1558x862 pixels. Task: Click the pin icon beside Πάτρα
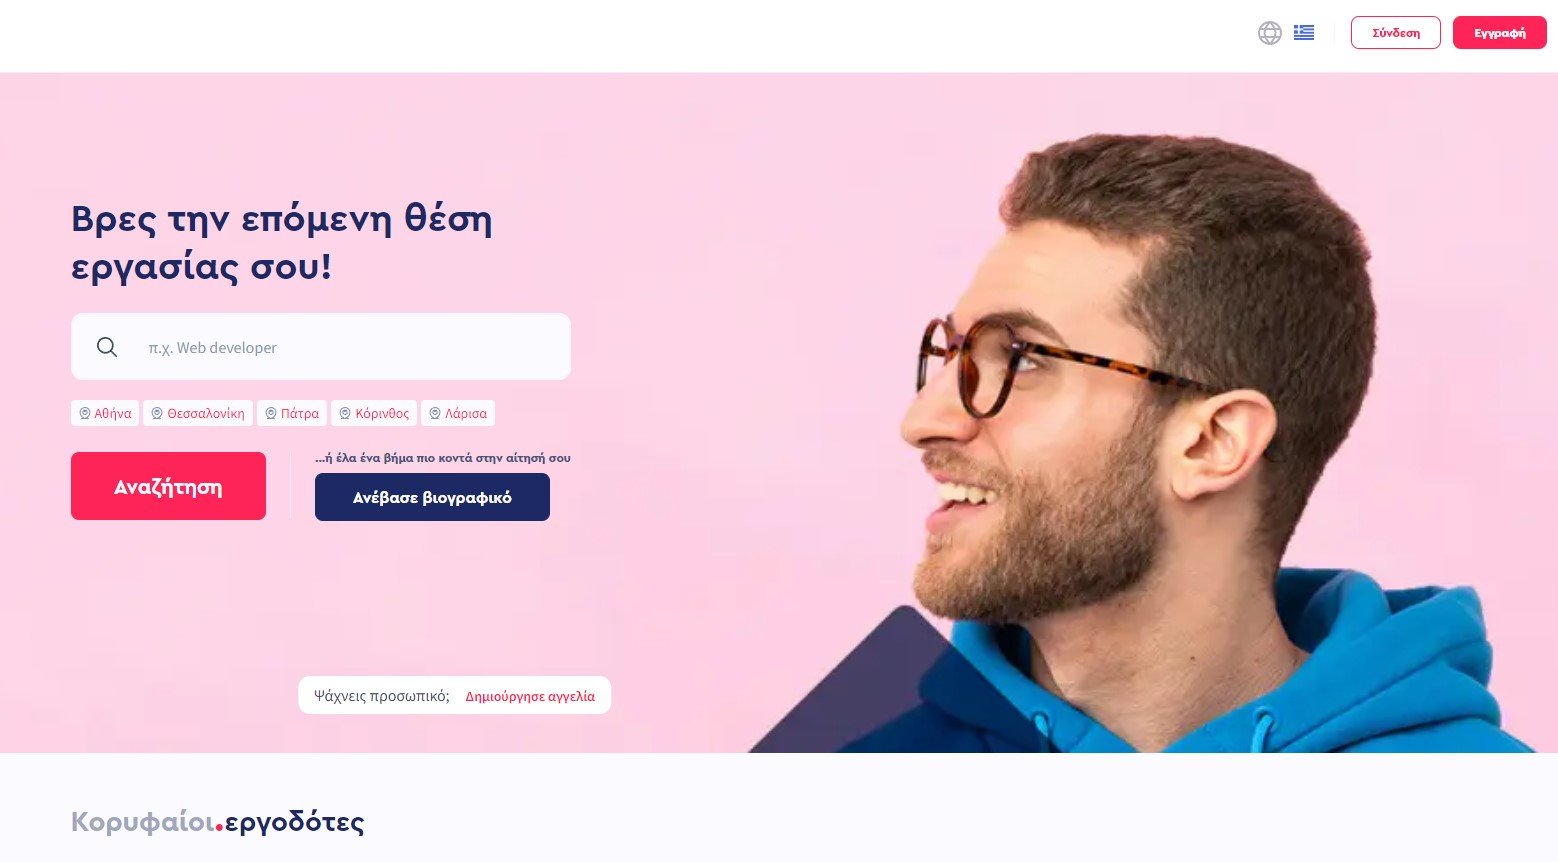271,413
